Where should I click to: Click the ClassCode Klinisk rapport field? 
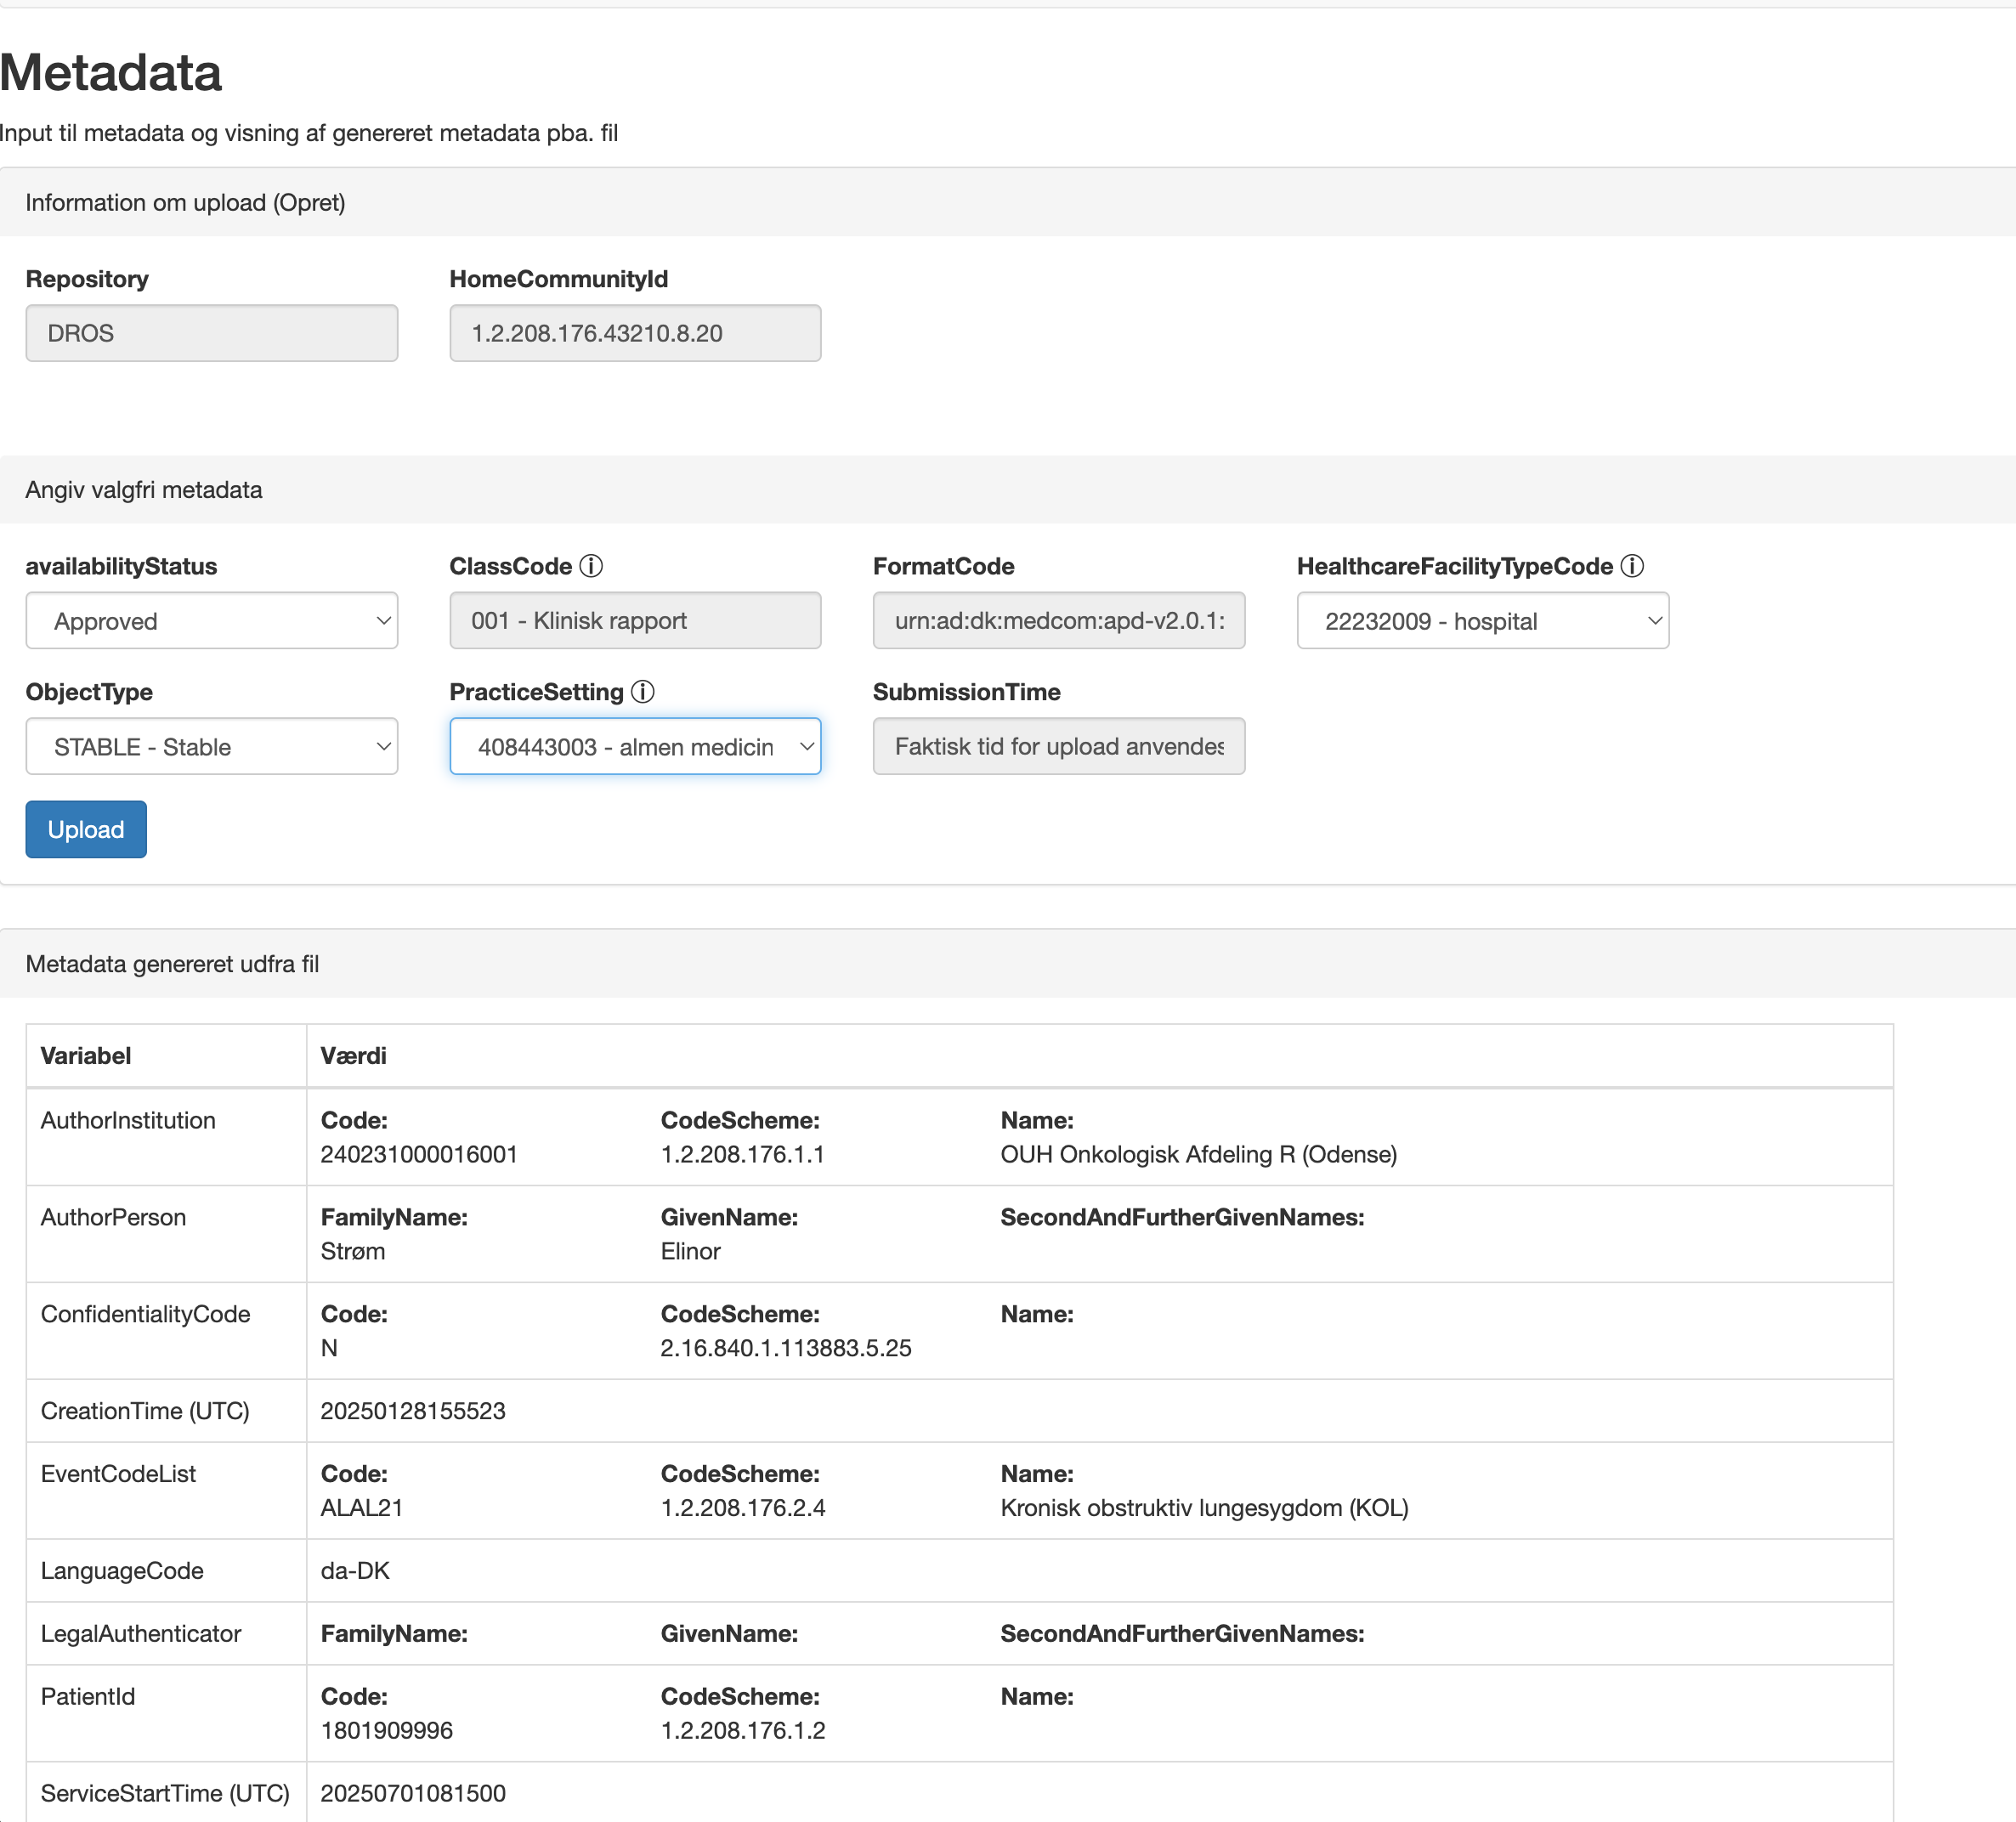pyautogui.click(x=635, y=621)
